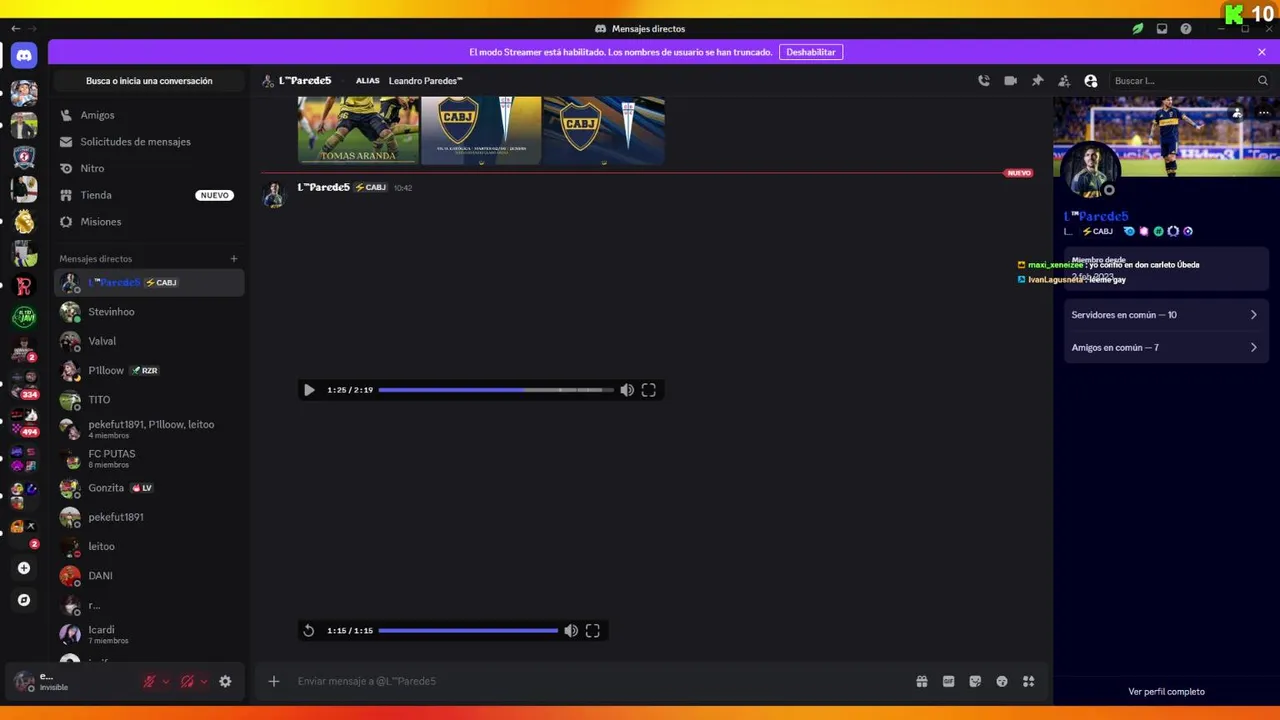Open the TITO direct message
Viewport: 1280px width, 720px height.
pyautogui.click(x=149, y=400)
